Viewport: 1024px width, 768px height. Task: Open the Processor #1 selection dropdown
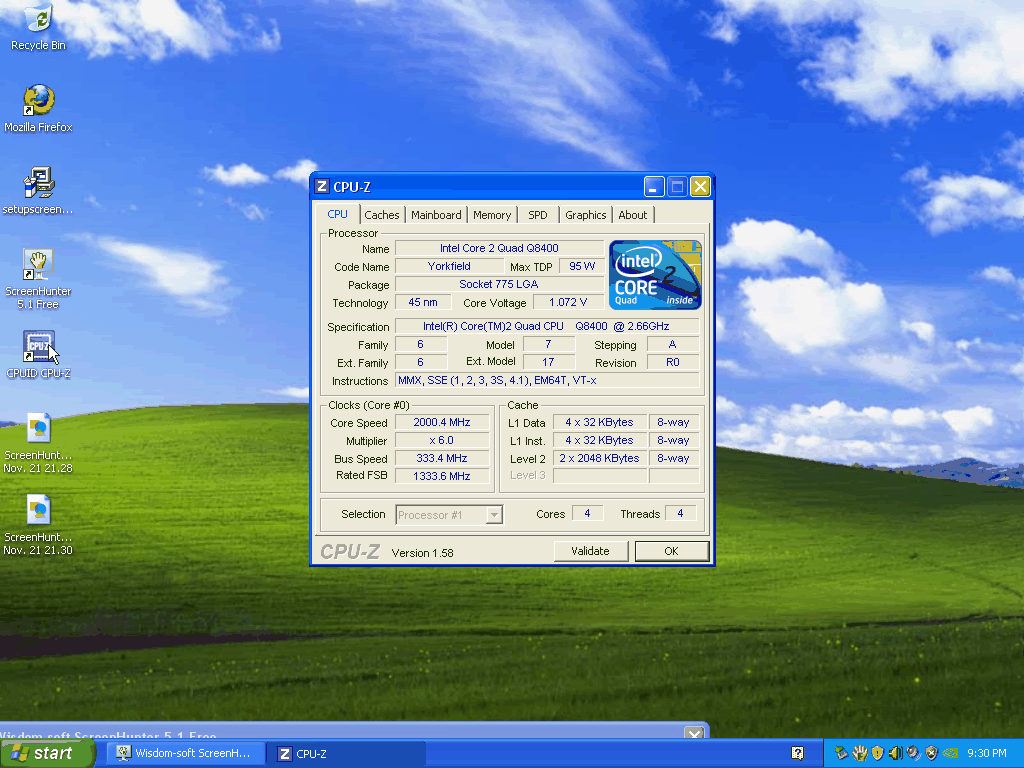coord(449,515)
